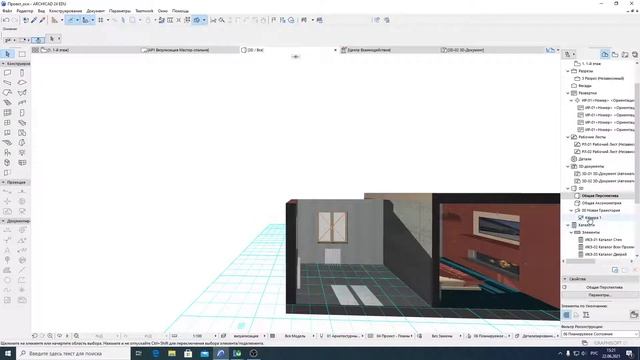Collapse the Каталоги tree node
The image size is (640, 360).
pyautogui.click(x=568, y=225)
